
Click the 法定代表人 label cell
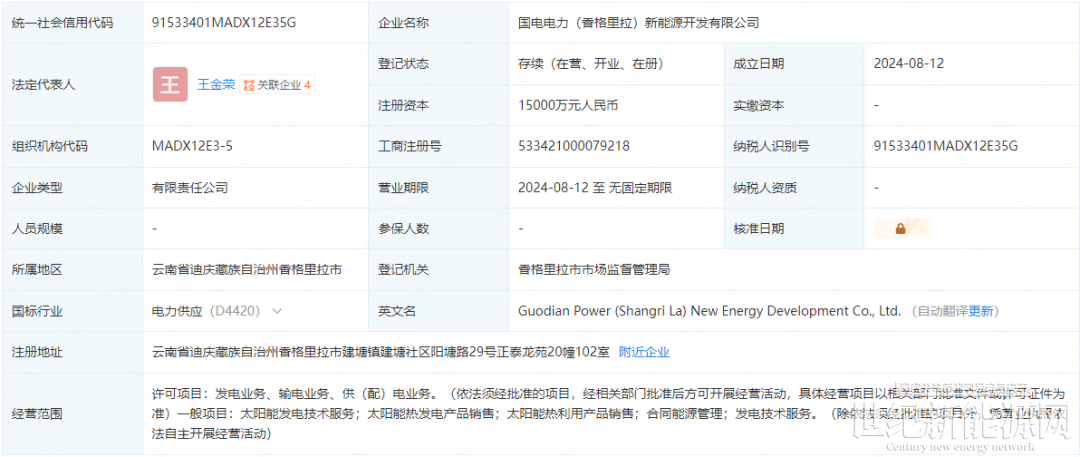point(72,85)
